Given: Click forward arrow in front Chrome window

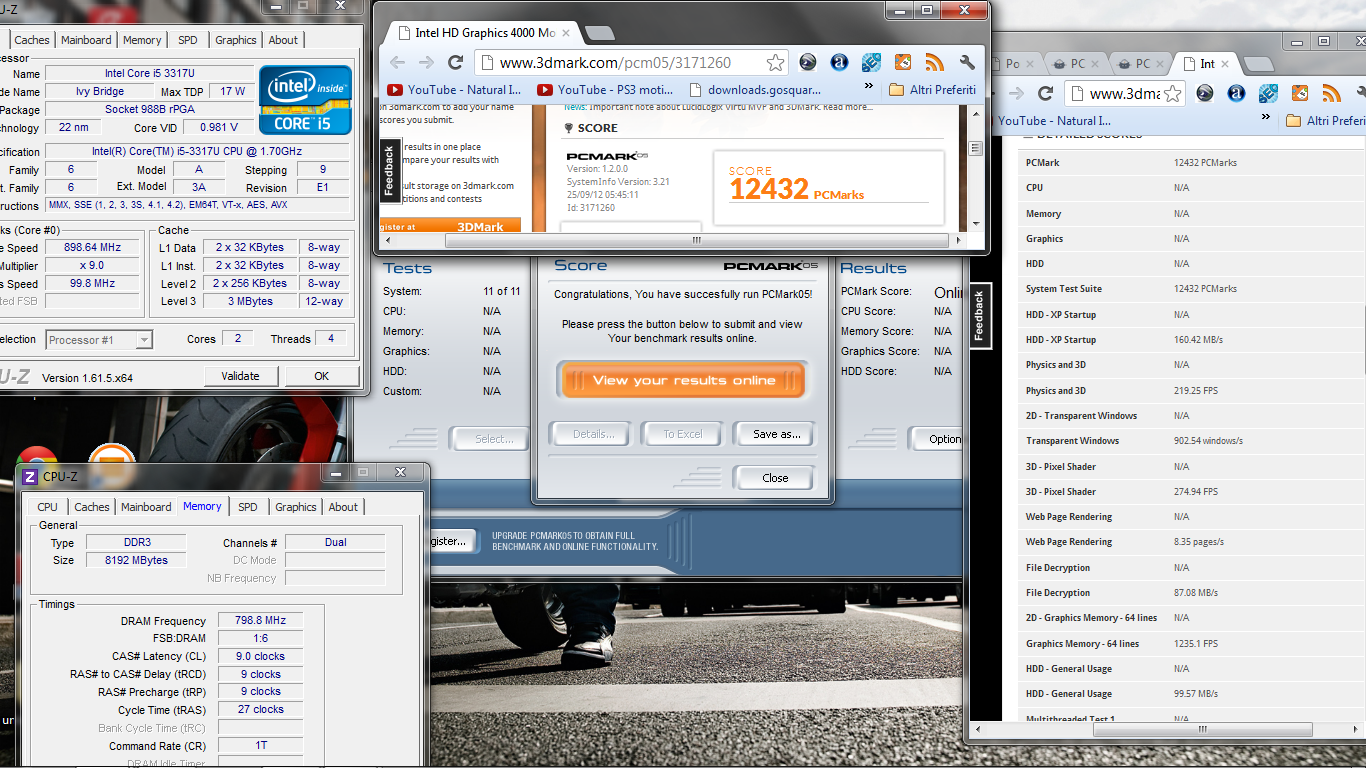Looking at the screenshot, I should click(x=426, y=62).
